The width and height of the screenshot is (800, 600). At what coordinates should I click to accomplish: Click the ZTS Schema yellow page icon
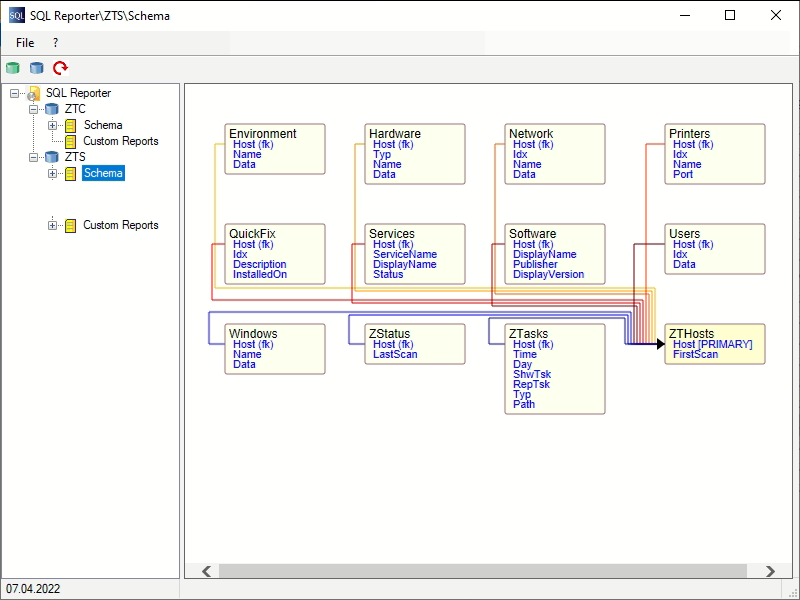coord(70,173)
